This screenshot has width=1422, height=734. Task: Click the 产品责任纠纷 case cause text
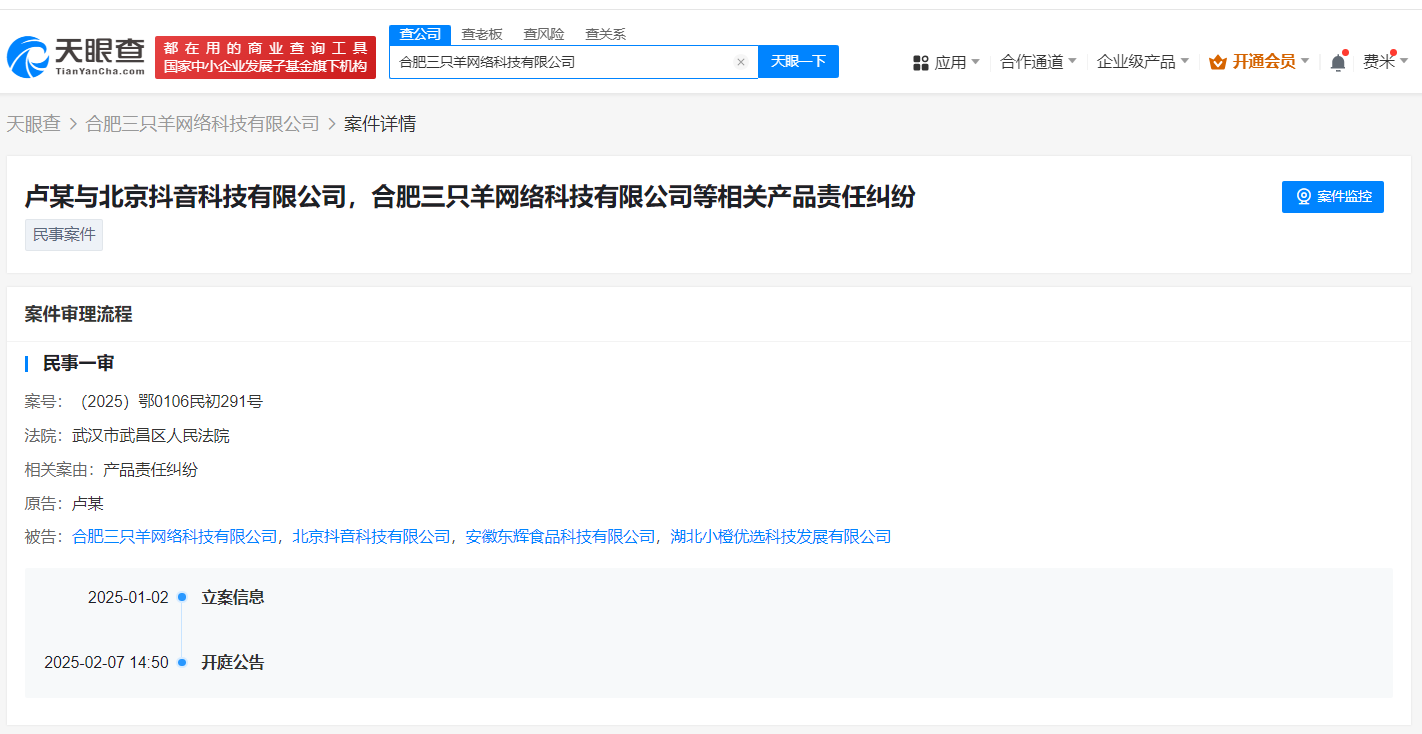(150, 470)
